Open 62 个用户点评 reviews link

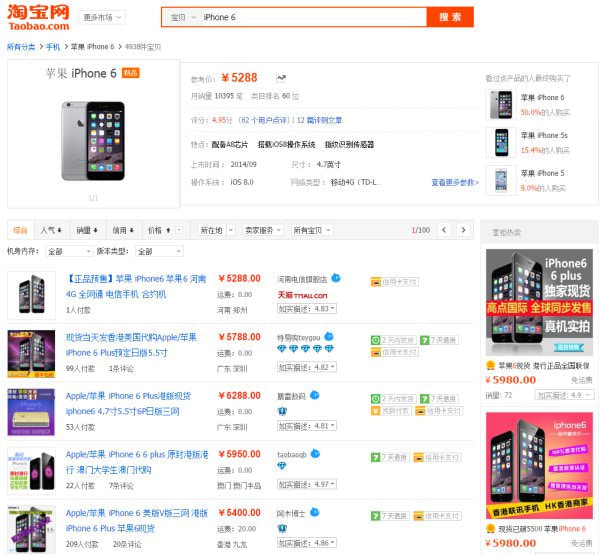point(264,120)
